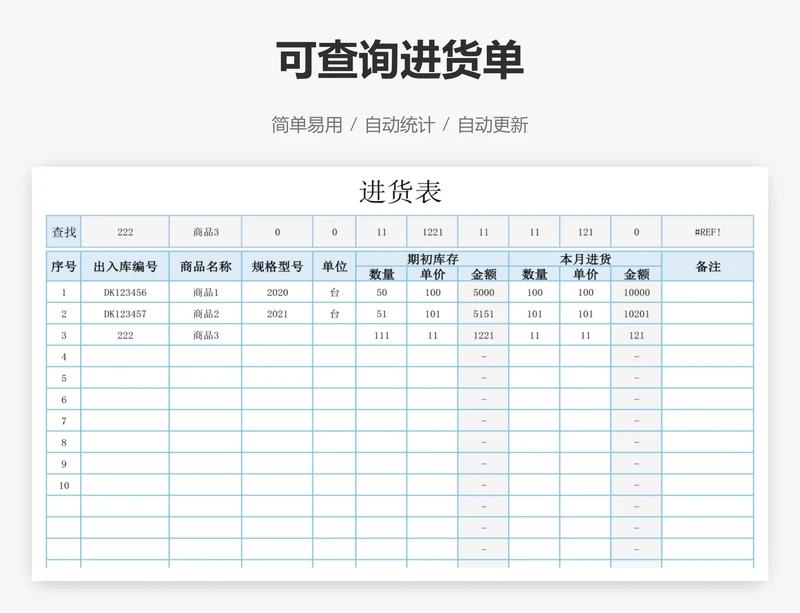Select the 50 quantity cell in row 1

pyautogui.click(x=381, y=292)
